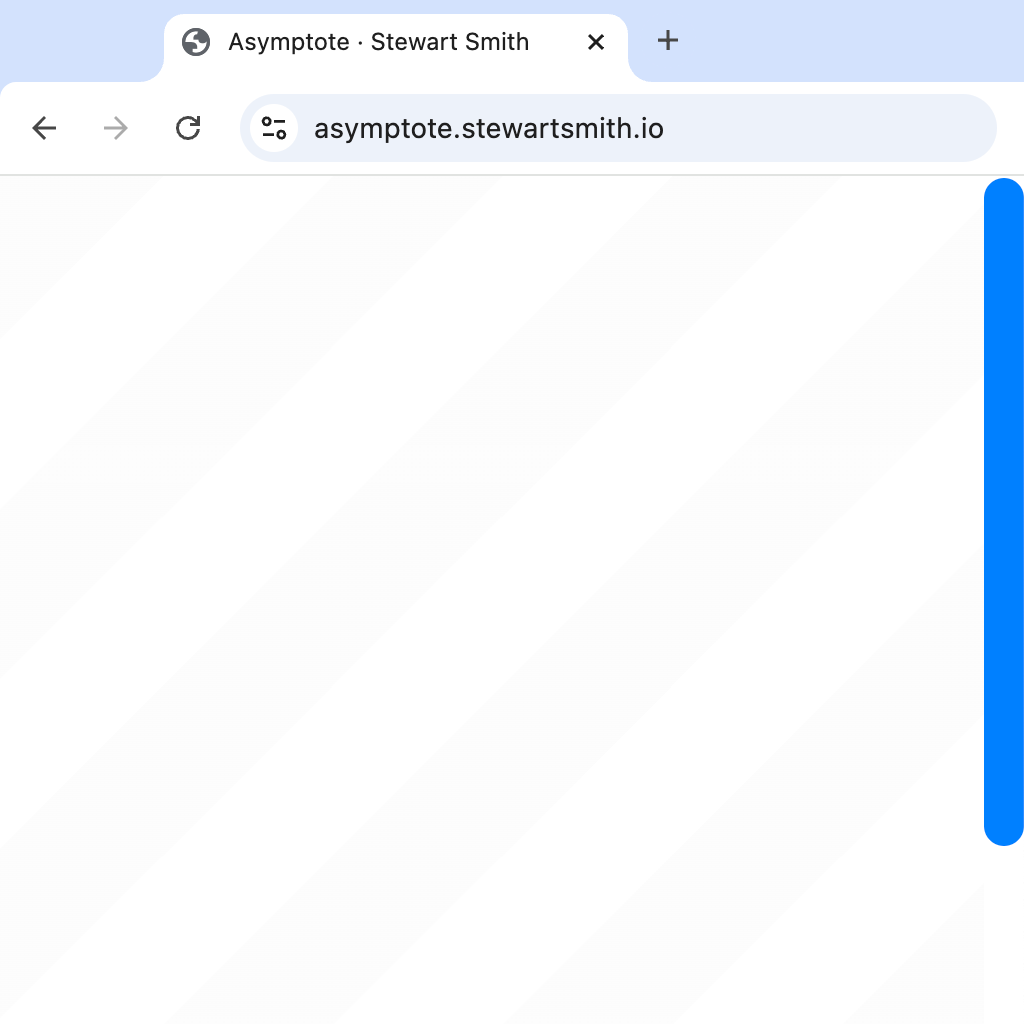Open the site information icon in address bar
This screenshot has height=1024, width=1024.
(274, 128)
